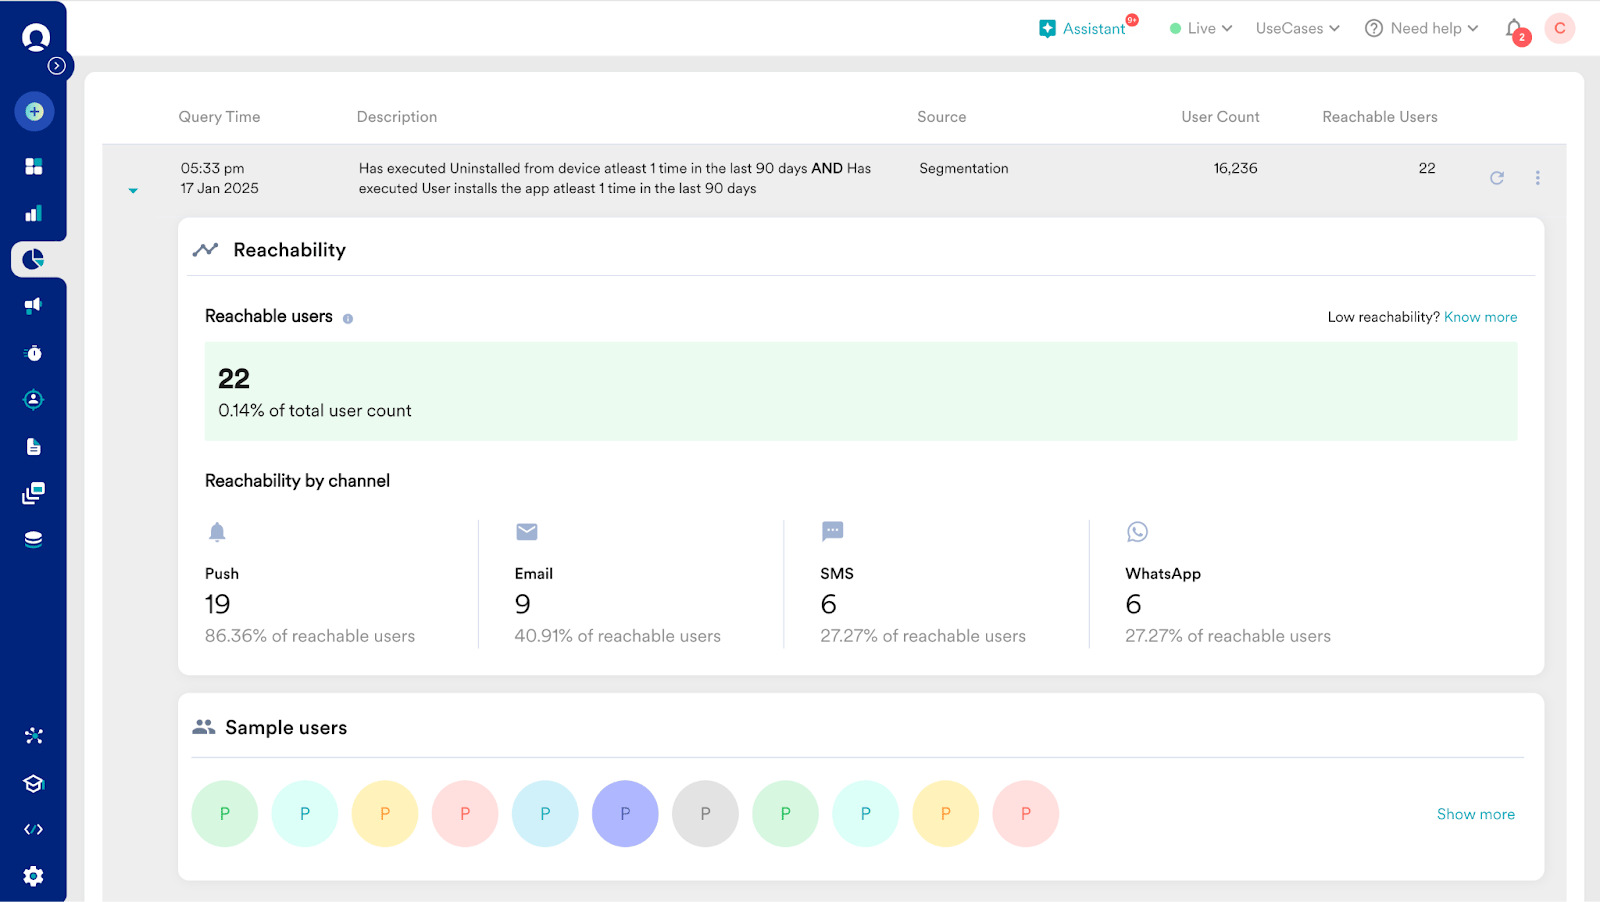Click the SMS chat bubble channel icon
This screenshot has width=1600, height=902.
(x=832, y=531)
